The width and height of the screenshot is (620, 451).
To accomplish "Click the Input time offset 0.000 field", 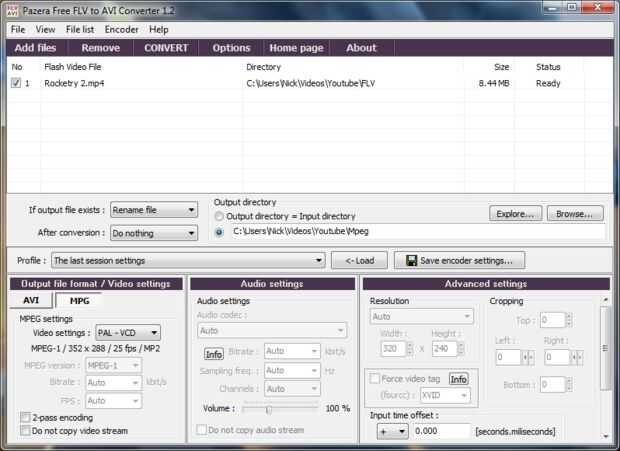I will click(442, 431).
